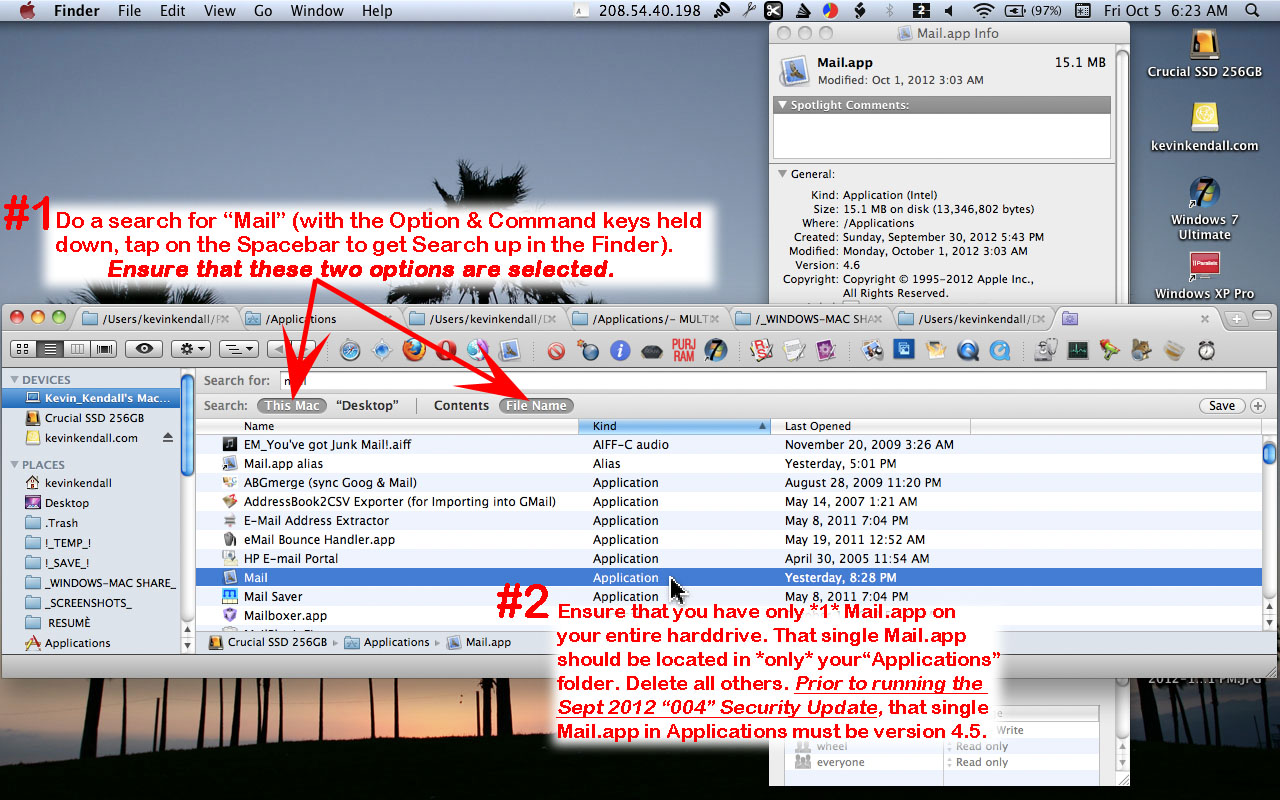Open the Windows 7 toolbar shortcut
Screen dimensions: 1280x800
715,350
